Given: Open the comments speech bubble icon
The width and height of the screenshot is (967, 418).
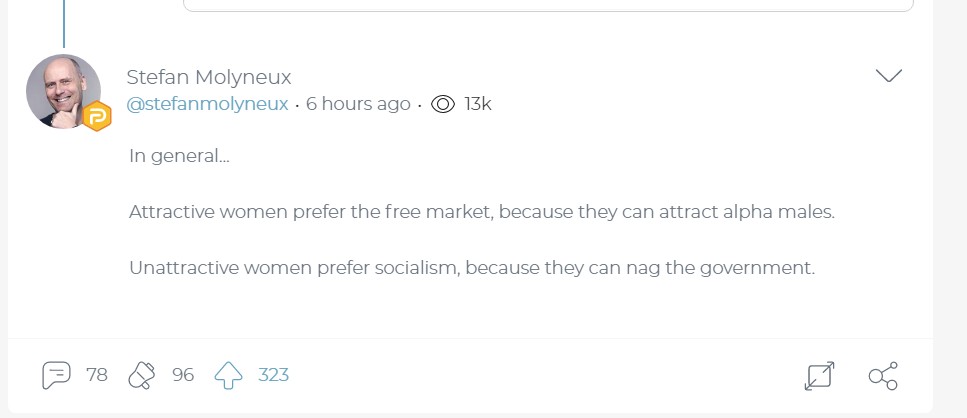Looking at the screenshot, I should [x=57, y=375].
